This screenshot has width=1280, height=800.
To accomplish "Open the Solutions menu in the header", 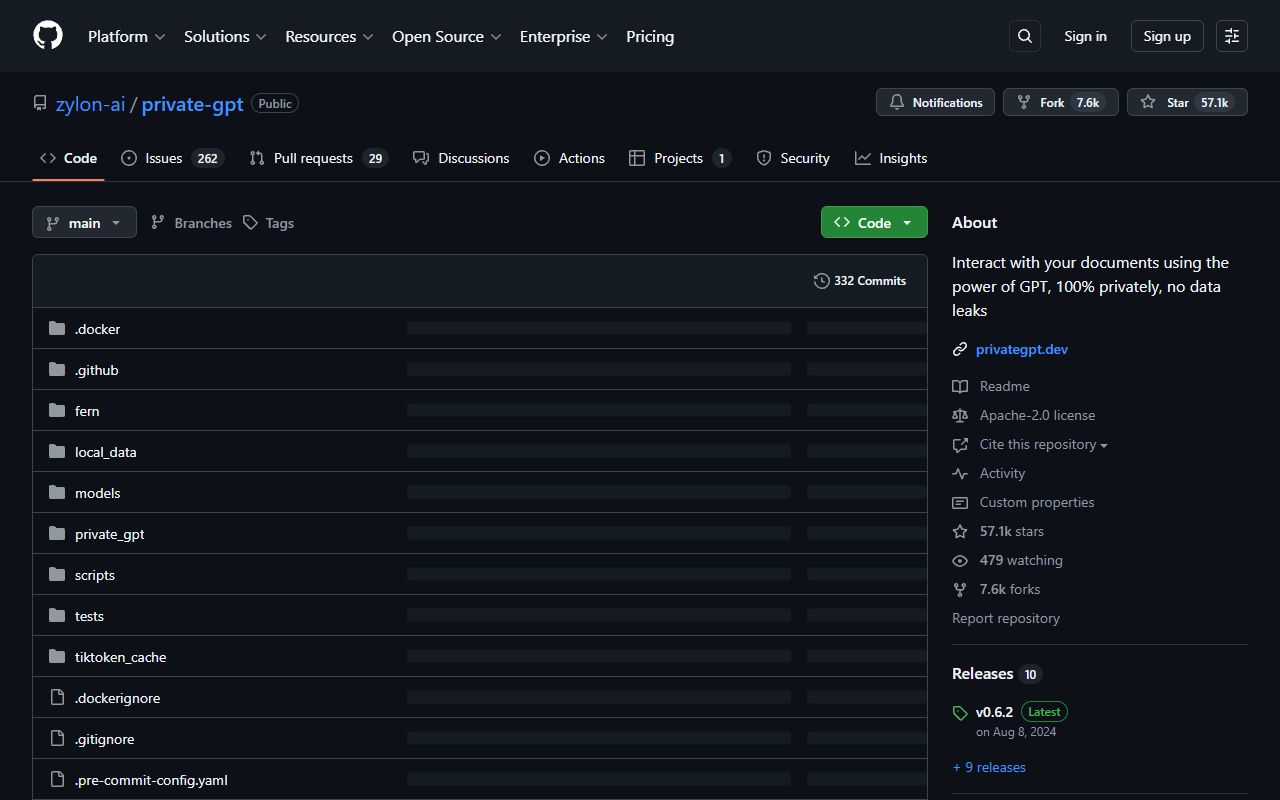I will [x=217, y=36].
